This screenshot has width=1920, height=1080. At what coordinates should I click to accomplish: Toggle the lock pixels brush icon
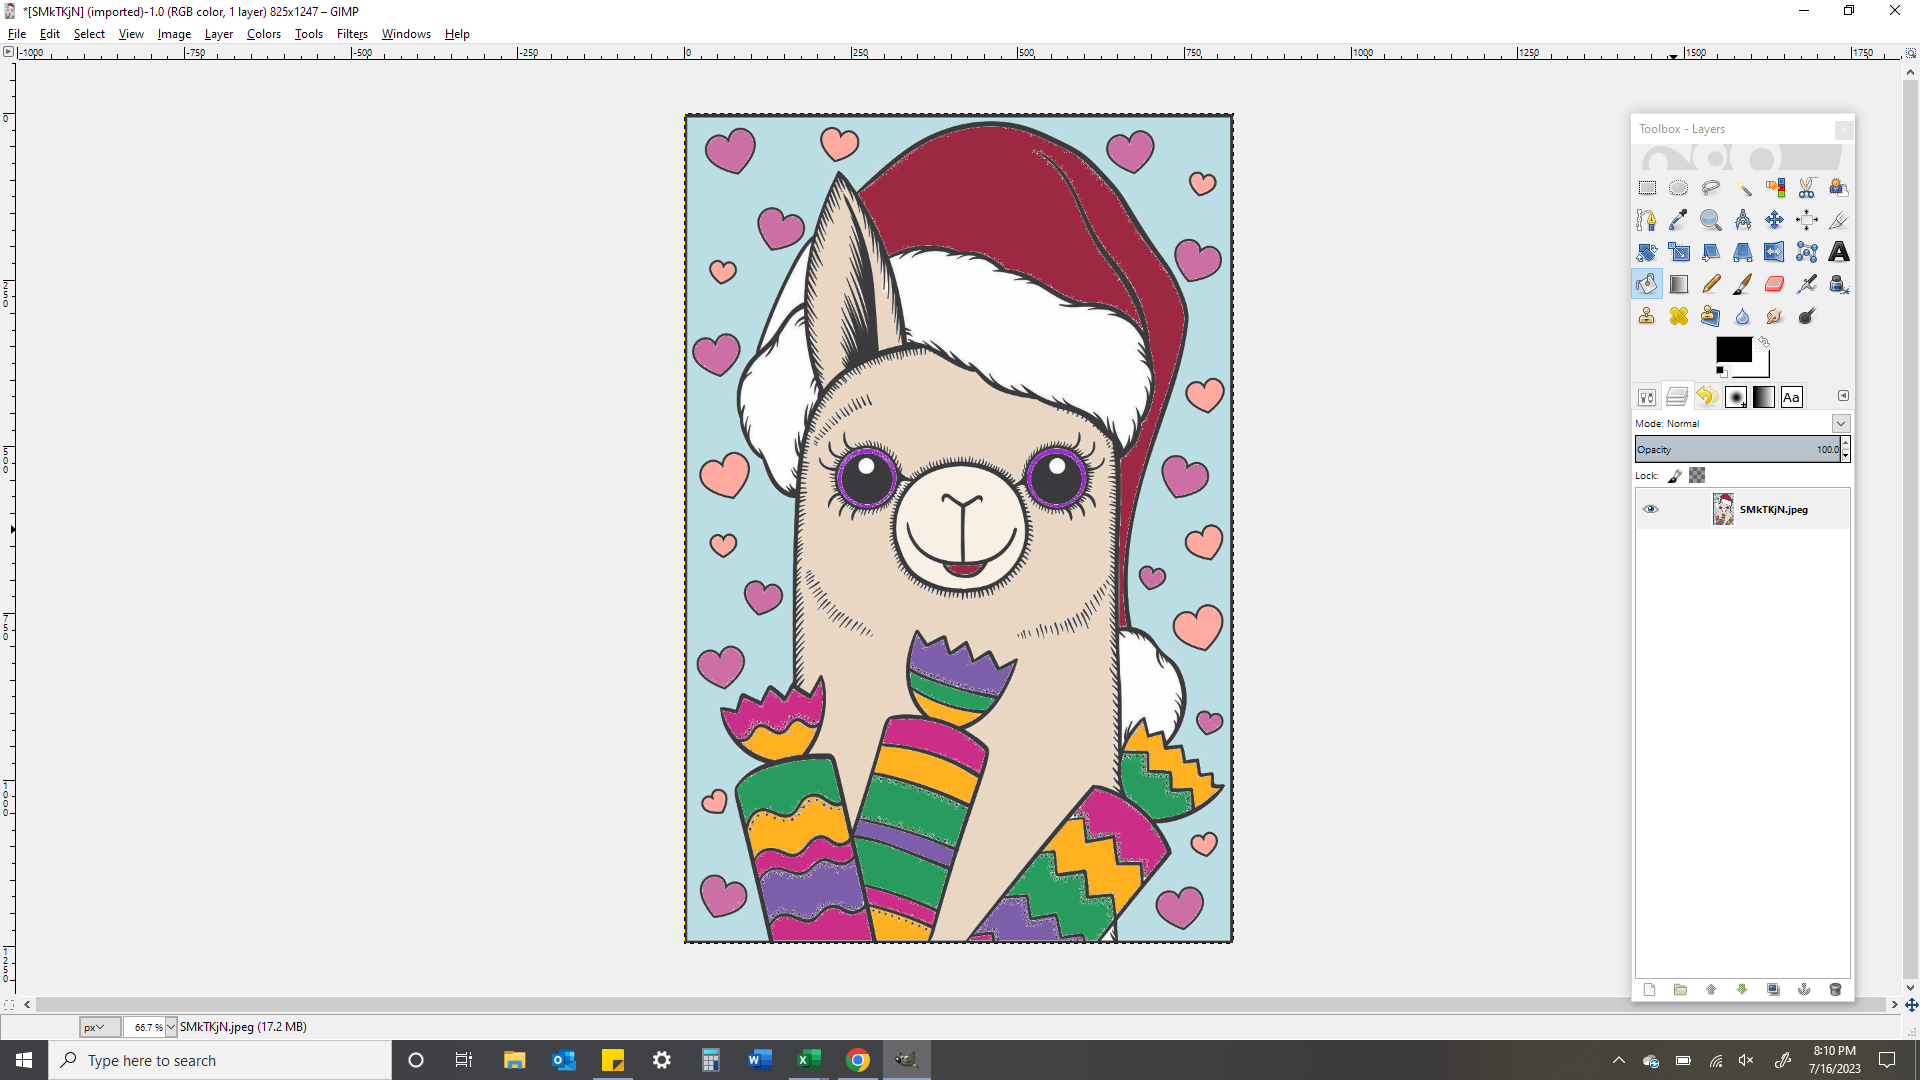[1675, 476]
